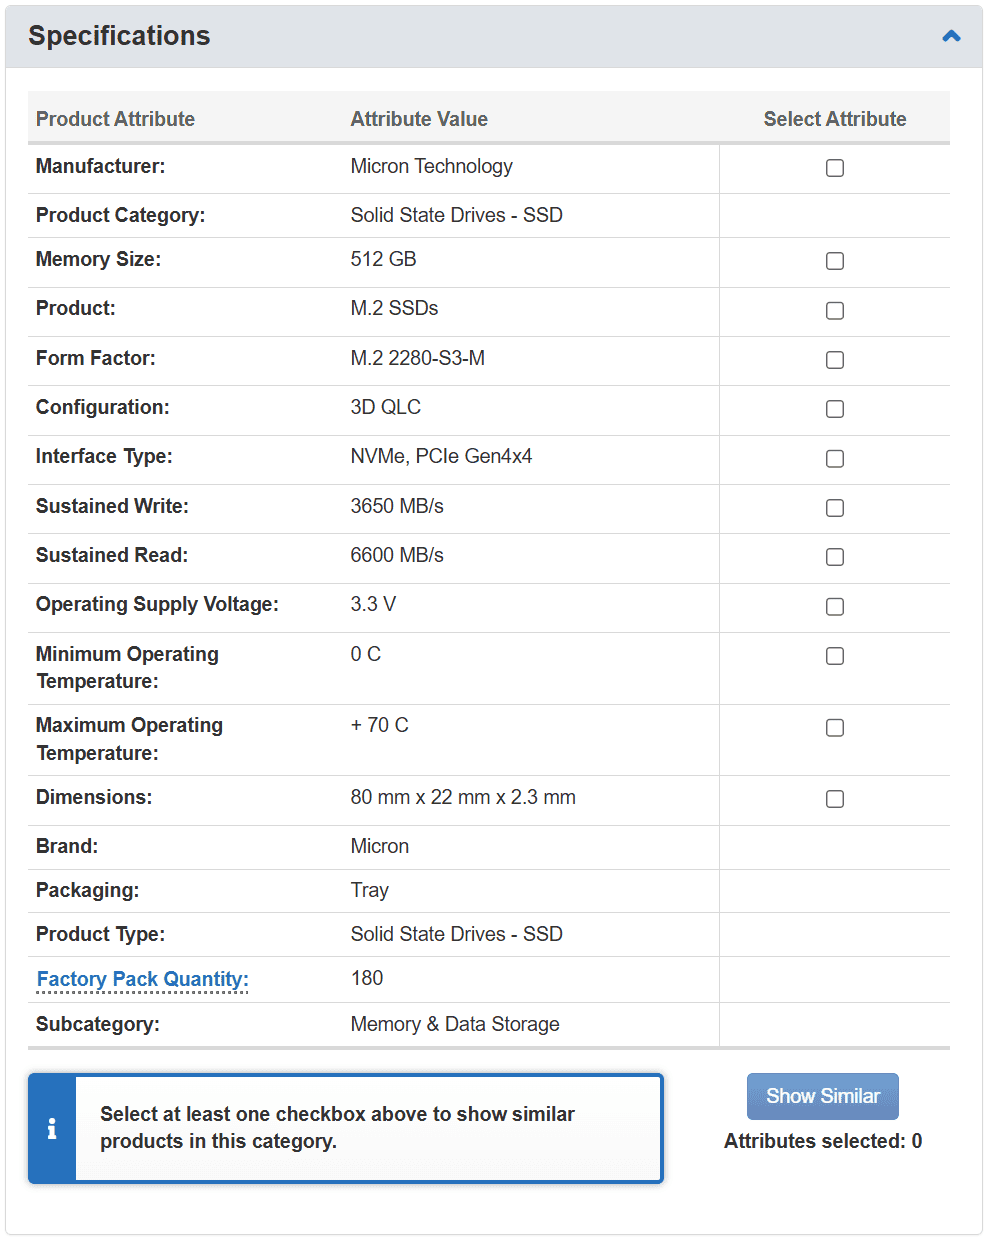
Task: Click the 3650 MB/s value
Action: (397, 506)
